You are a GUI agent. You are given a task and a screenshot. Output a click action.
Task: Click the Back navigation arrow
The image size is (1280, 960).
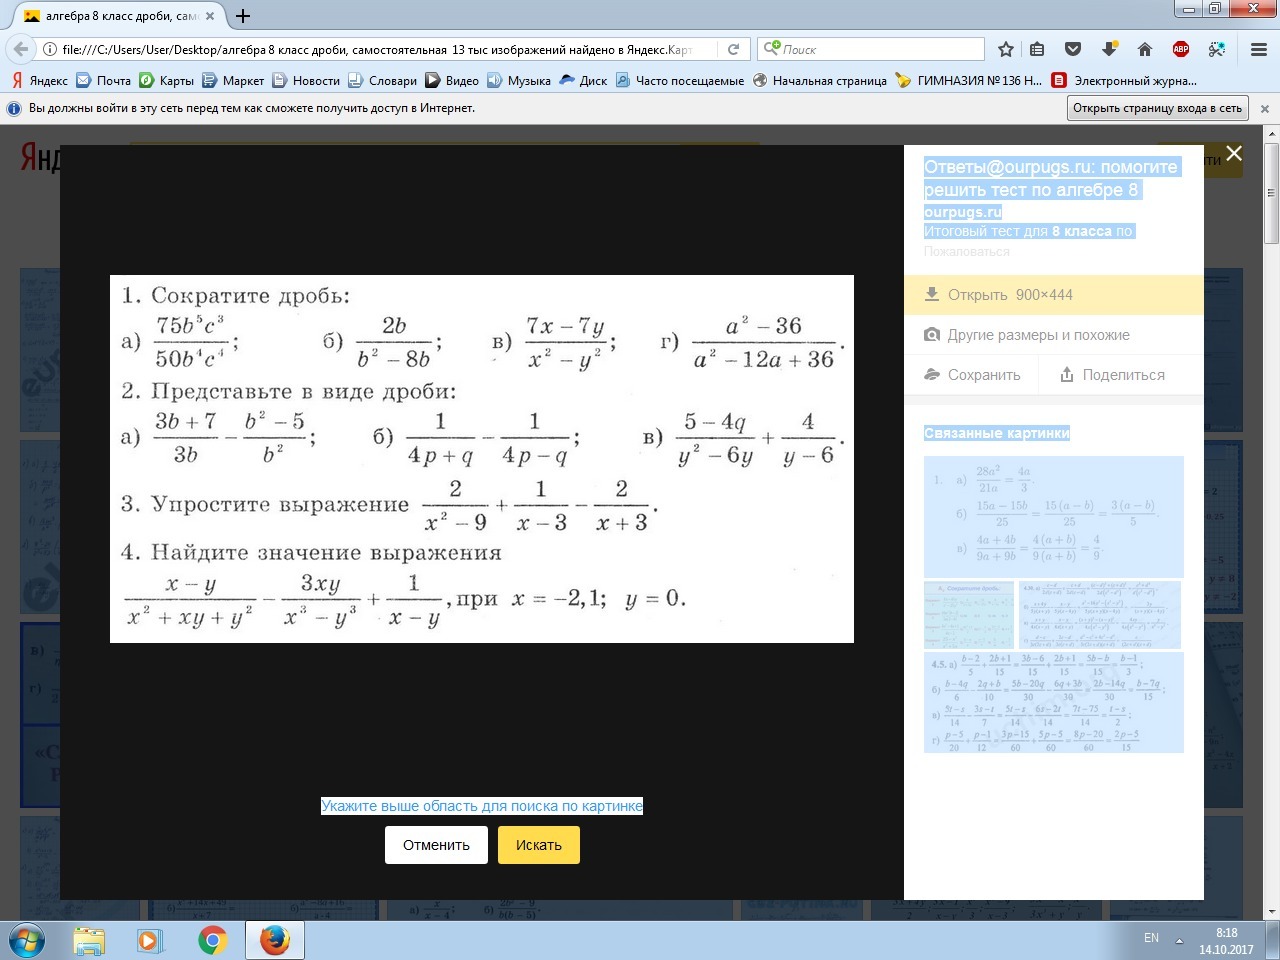[x=20, y=48]
